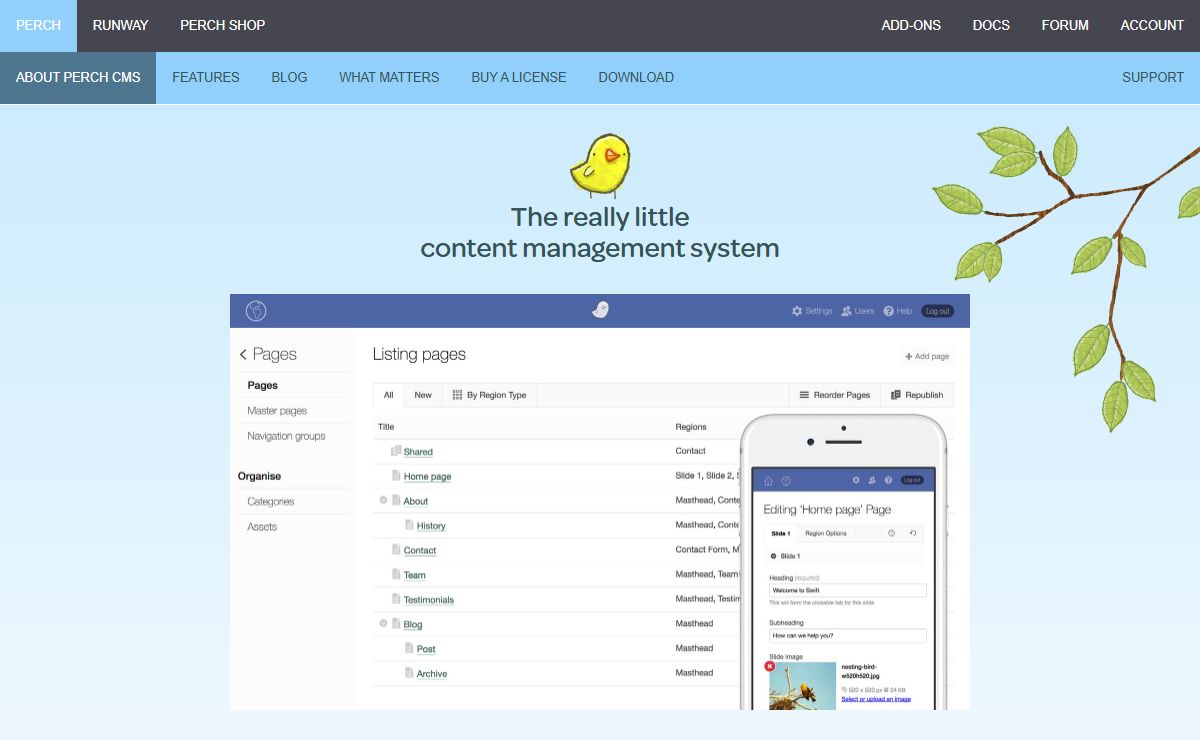Click the gear icon on phone screen

point(856,480)
